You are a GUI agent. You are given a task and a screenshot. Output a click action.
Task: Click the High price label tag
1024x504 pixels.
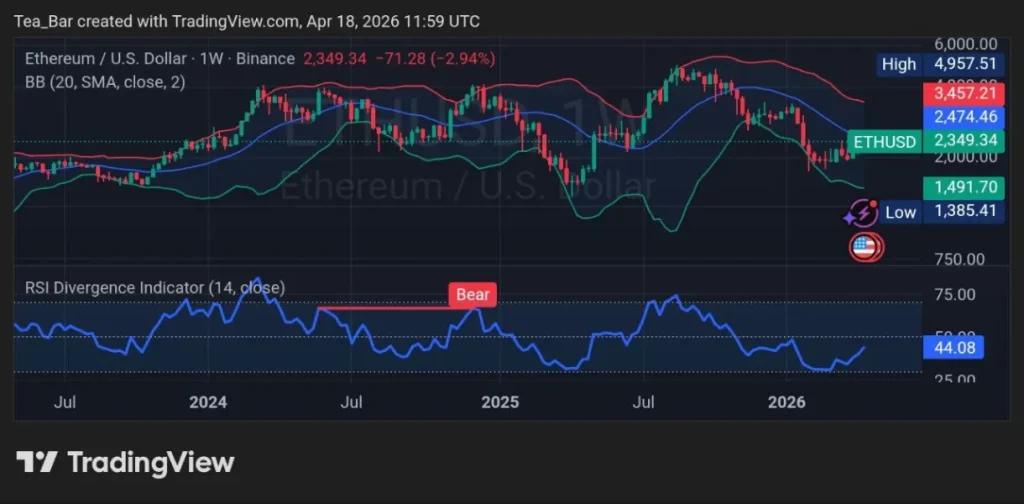click(x=898, y=65)
